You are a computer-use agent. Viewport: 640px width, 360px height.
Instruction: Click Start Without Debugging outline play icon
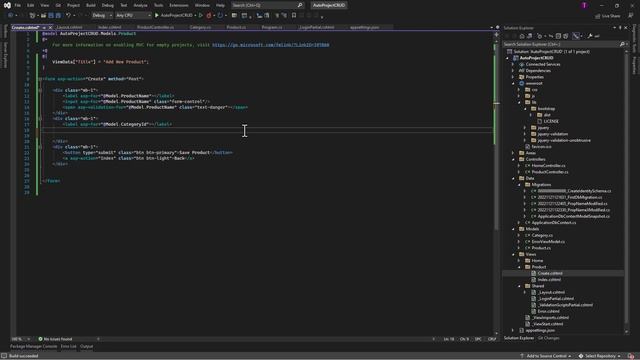(201, 15)
